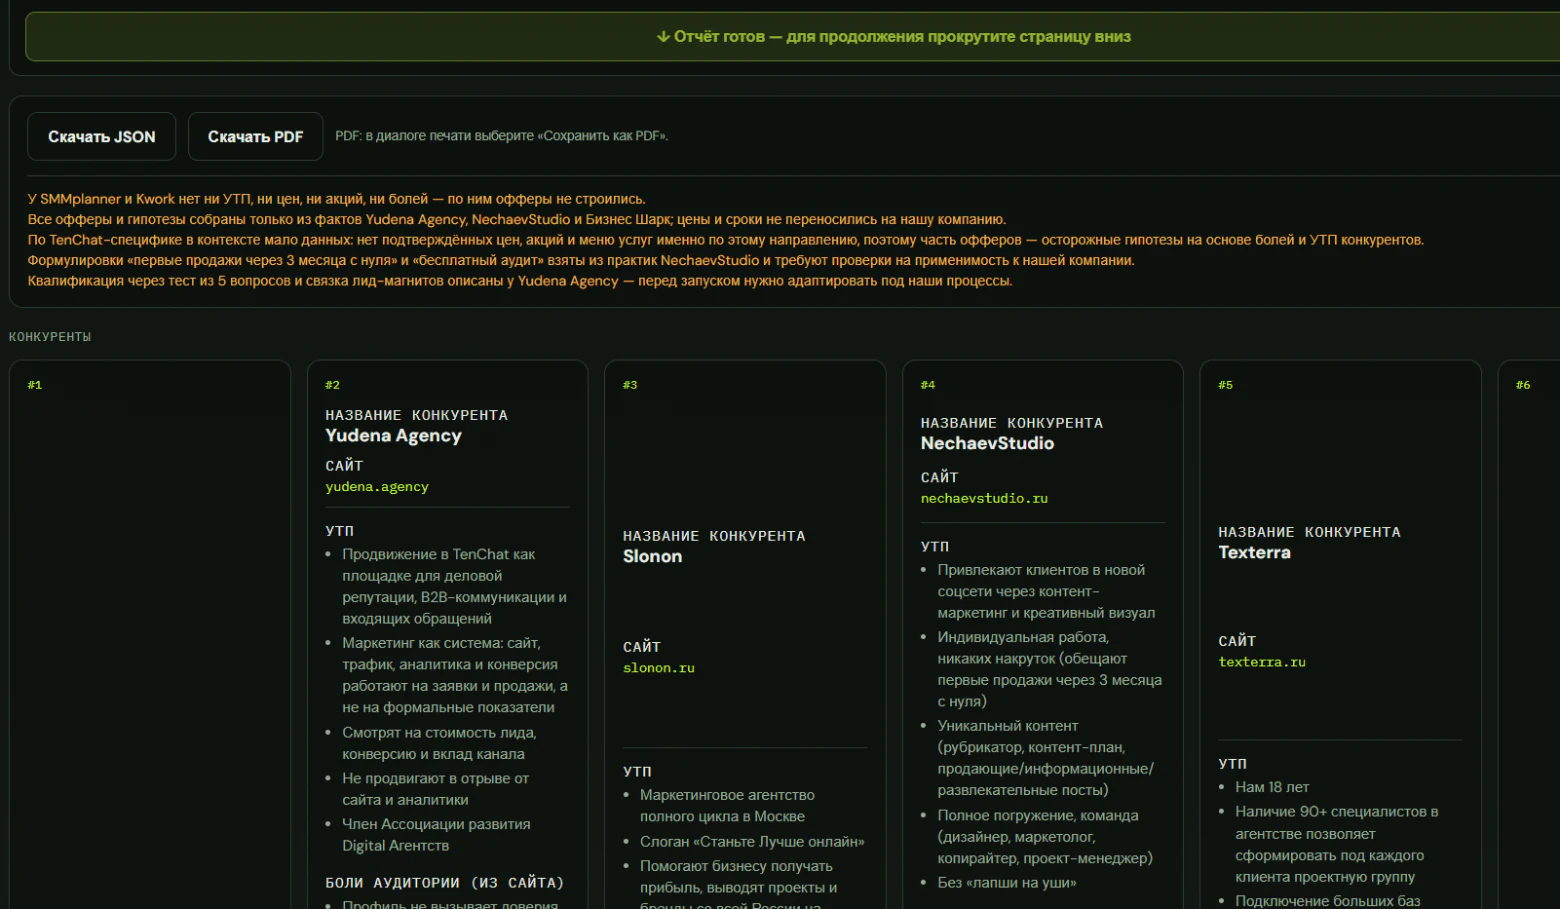Click the Texterra competitor name
This screenshot has width=1560, height=909.
point(1254,553)
